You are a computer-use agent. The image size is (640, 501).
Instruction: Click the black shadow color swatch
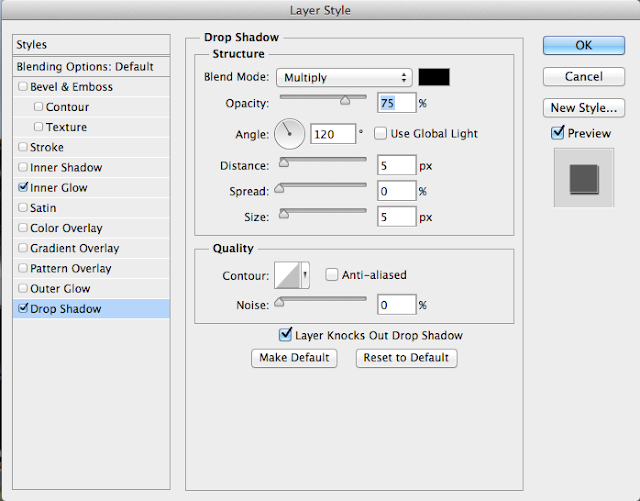434,77
